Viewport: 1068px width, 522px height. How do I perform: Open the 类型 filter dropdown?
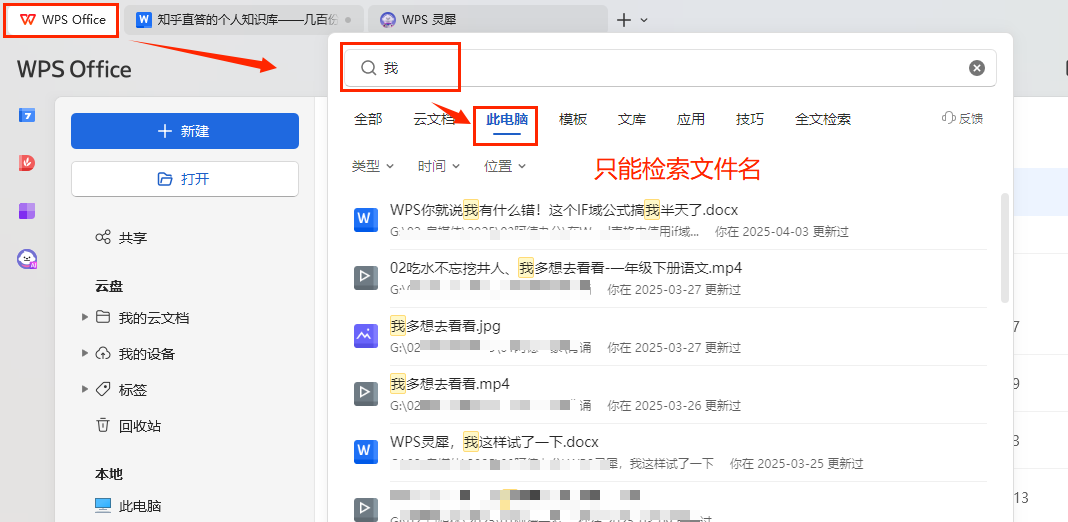pos(373,166)
